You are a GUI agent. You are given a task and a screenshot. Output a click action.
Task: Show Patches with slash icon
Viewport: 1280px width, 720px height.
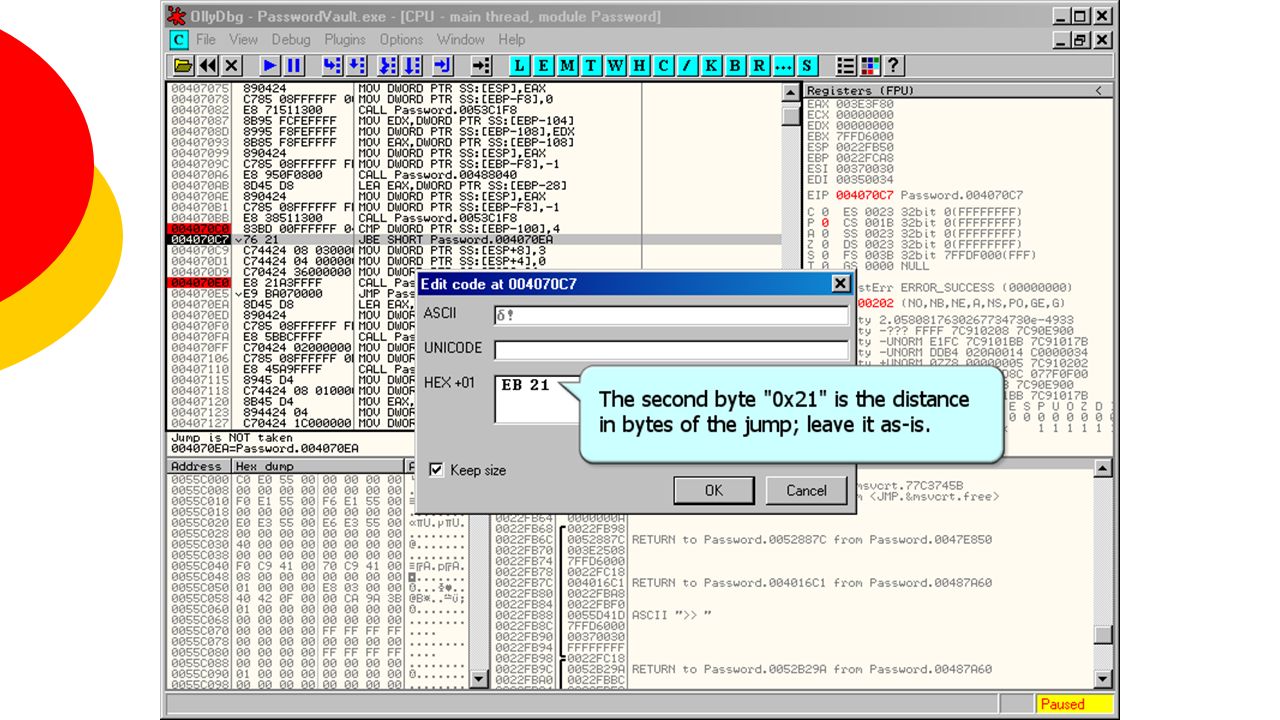(688, 66)
